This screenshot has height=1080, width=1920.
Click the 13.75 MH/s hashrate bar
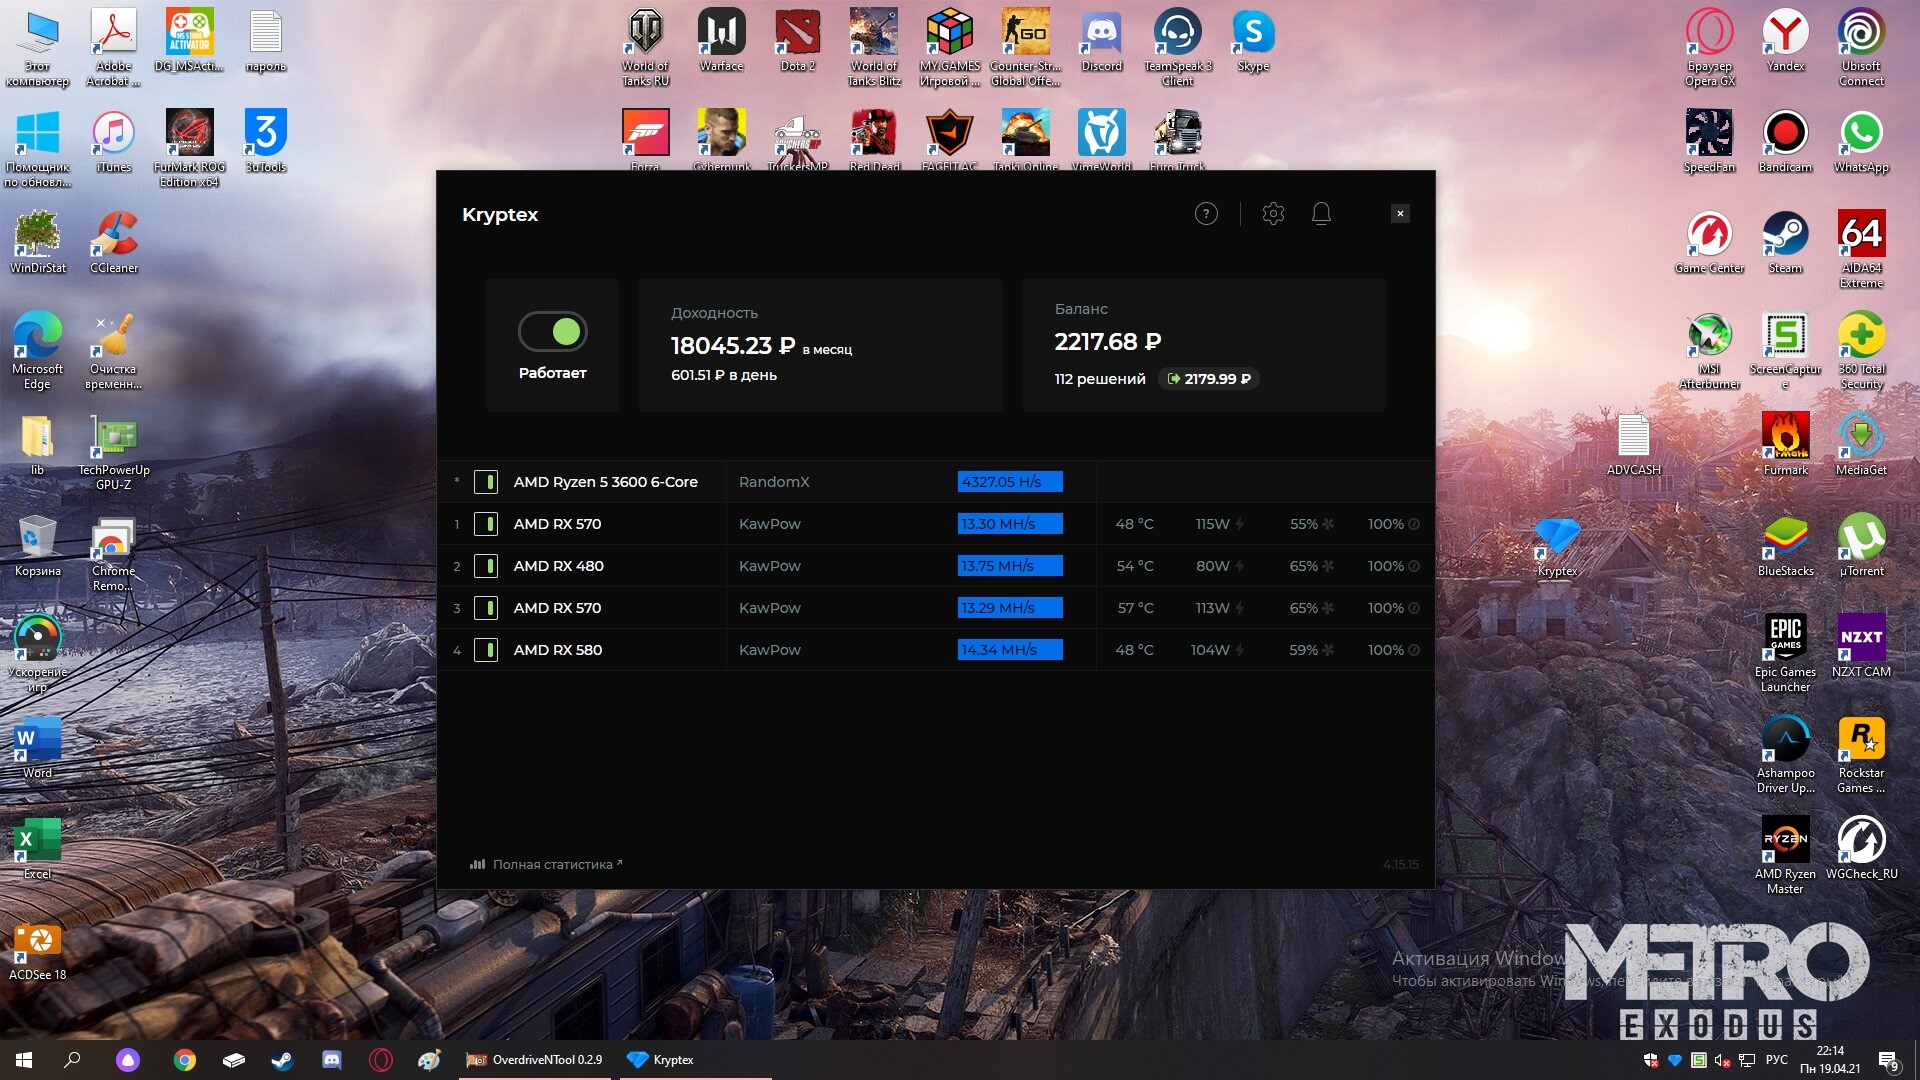1010,566
